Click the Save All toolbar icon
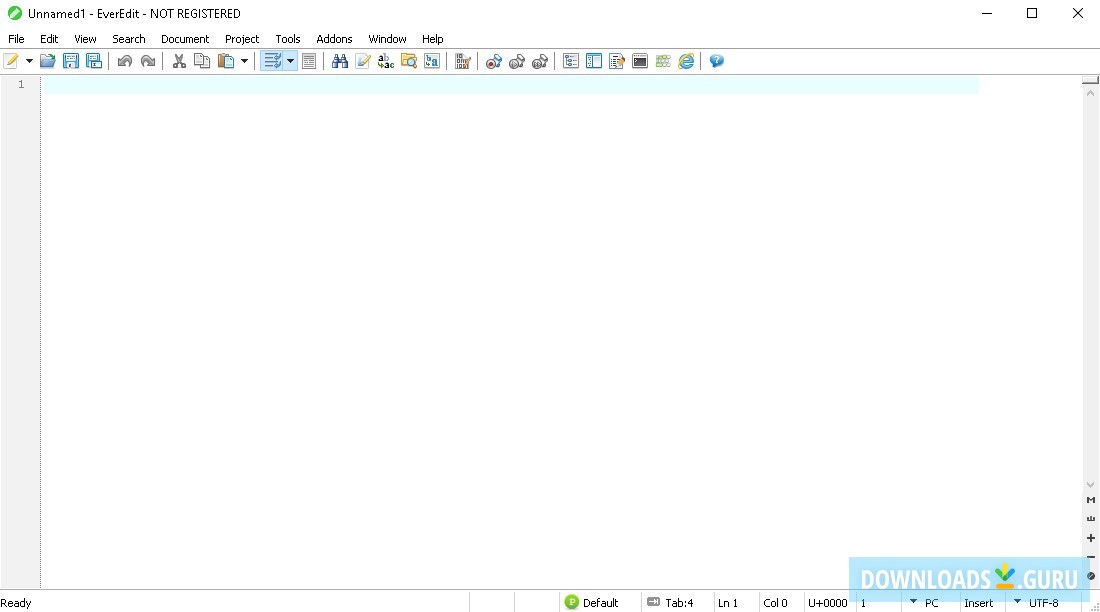 tap(94, 61)
